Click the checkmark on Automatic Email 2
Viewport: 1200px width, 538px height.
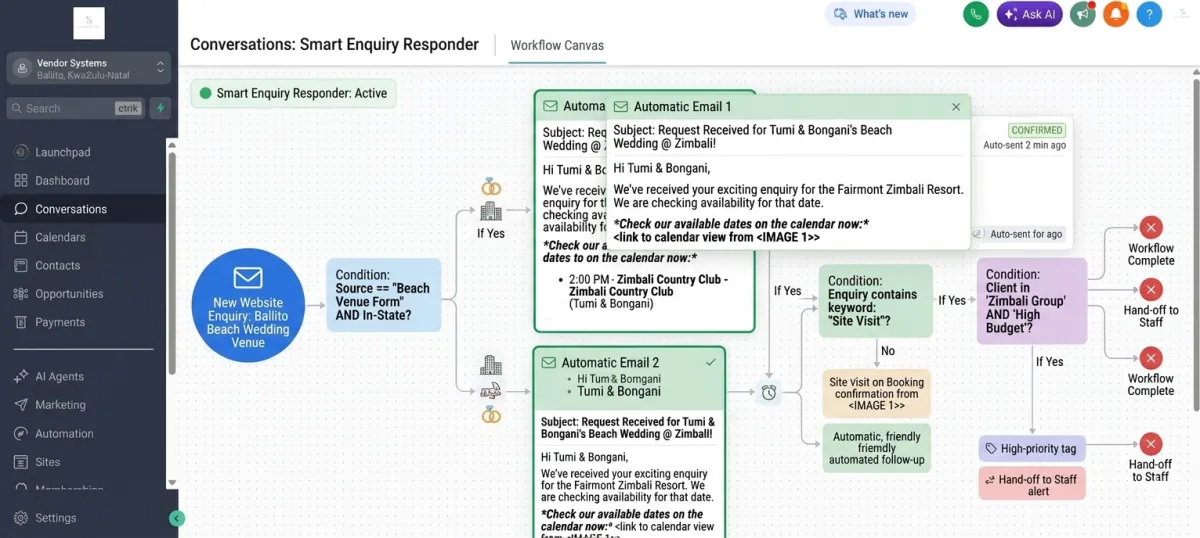pyautogui.click(x=711, y=362)
